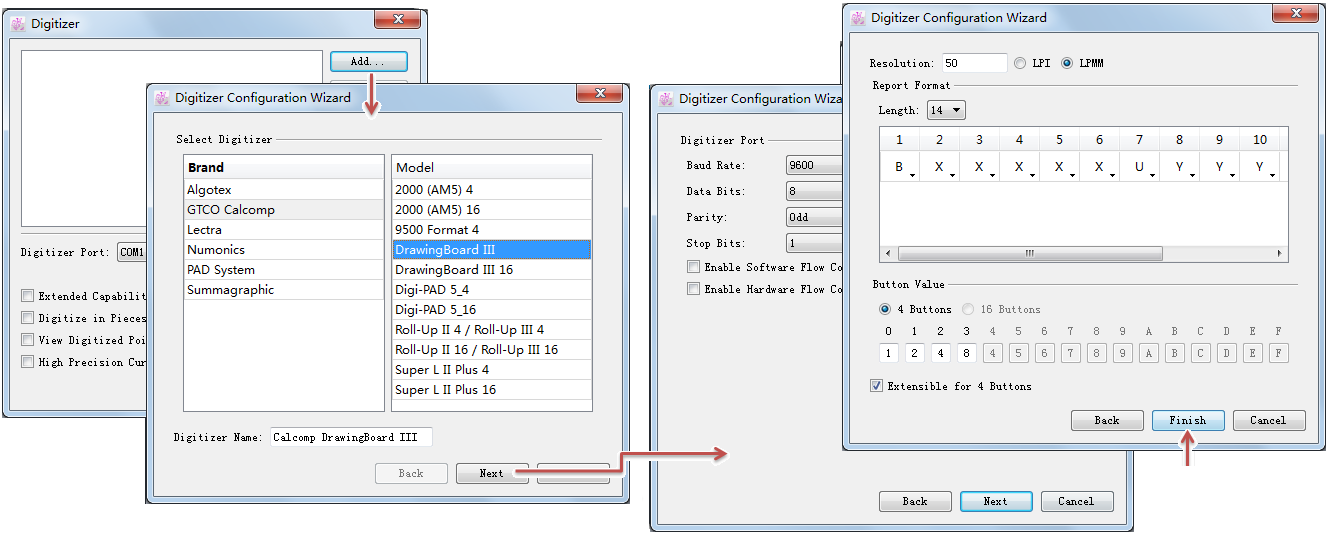Click Finish in the configuration wizard
Viewport: 1335px width, 543px height.
click(1187, 420)
